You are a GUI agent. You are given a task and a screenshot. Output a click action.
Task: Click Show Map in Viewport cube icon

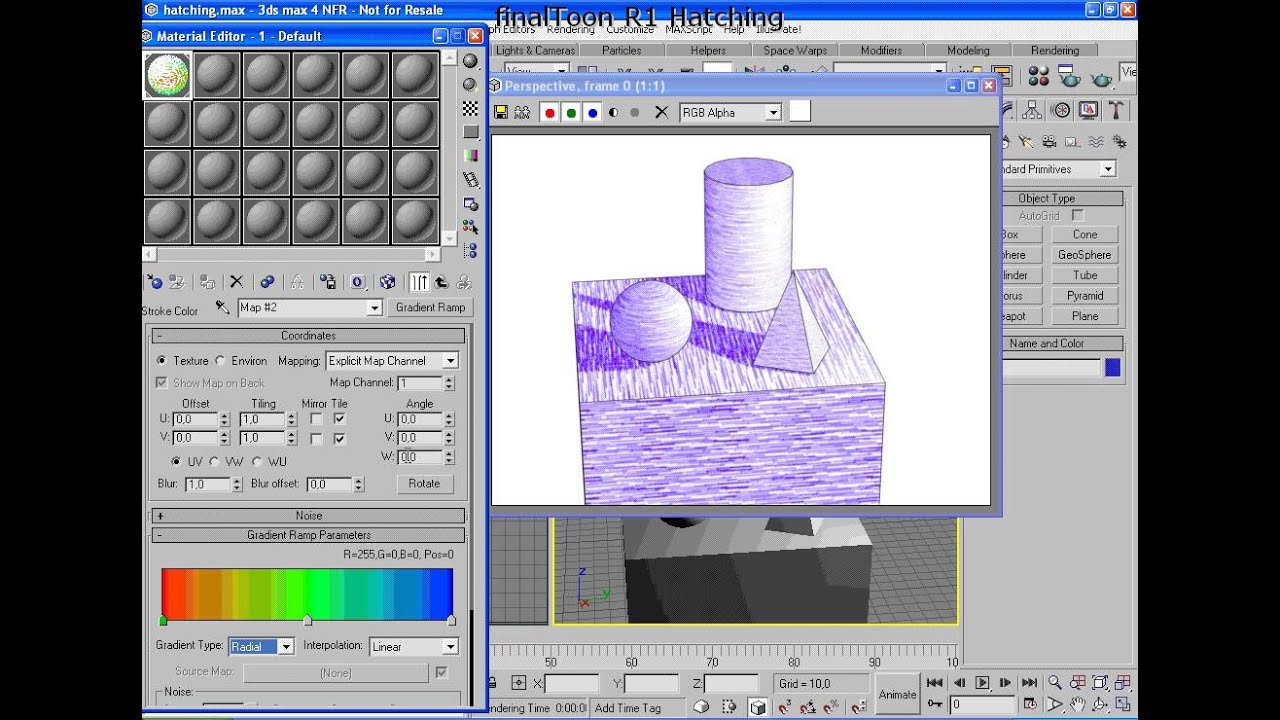pyautogui.click(x=387, y=282)
